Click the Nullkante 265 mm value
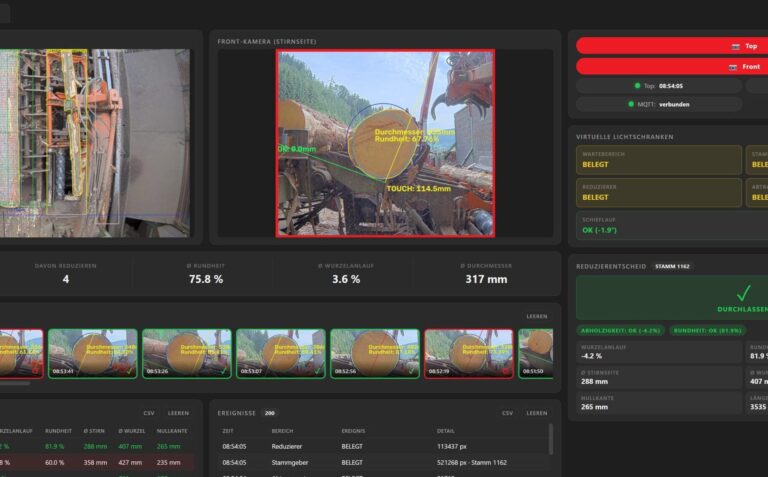 point(594,407)
